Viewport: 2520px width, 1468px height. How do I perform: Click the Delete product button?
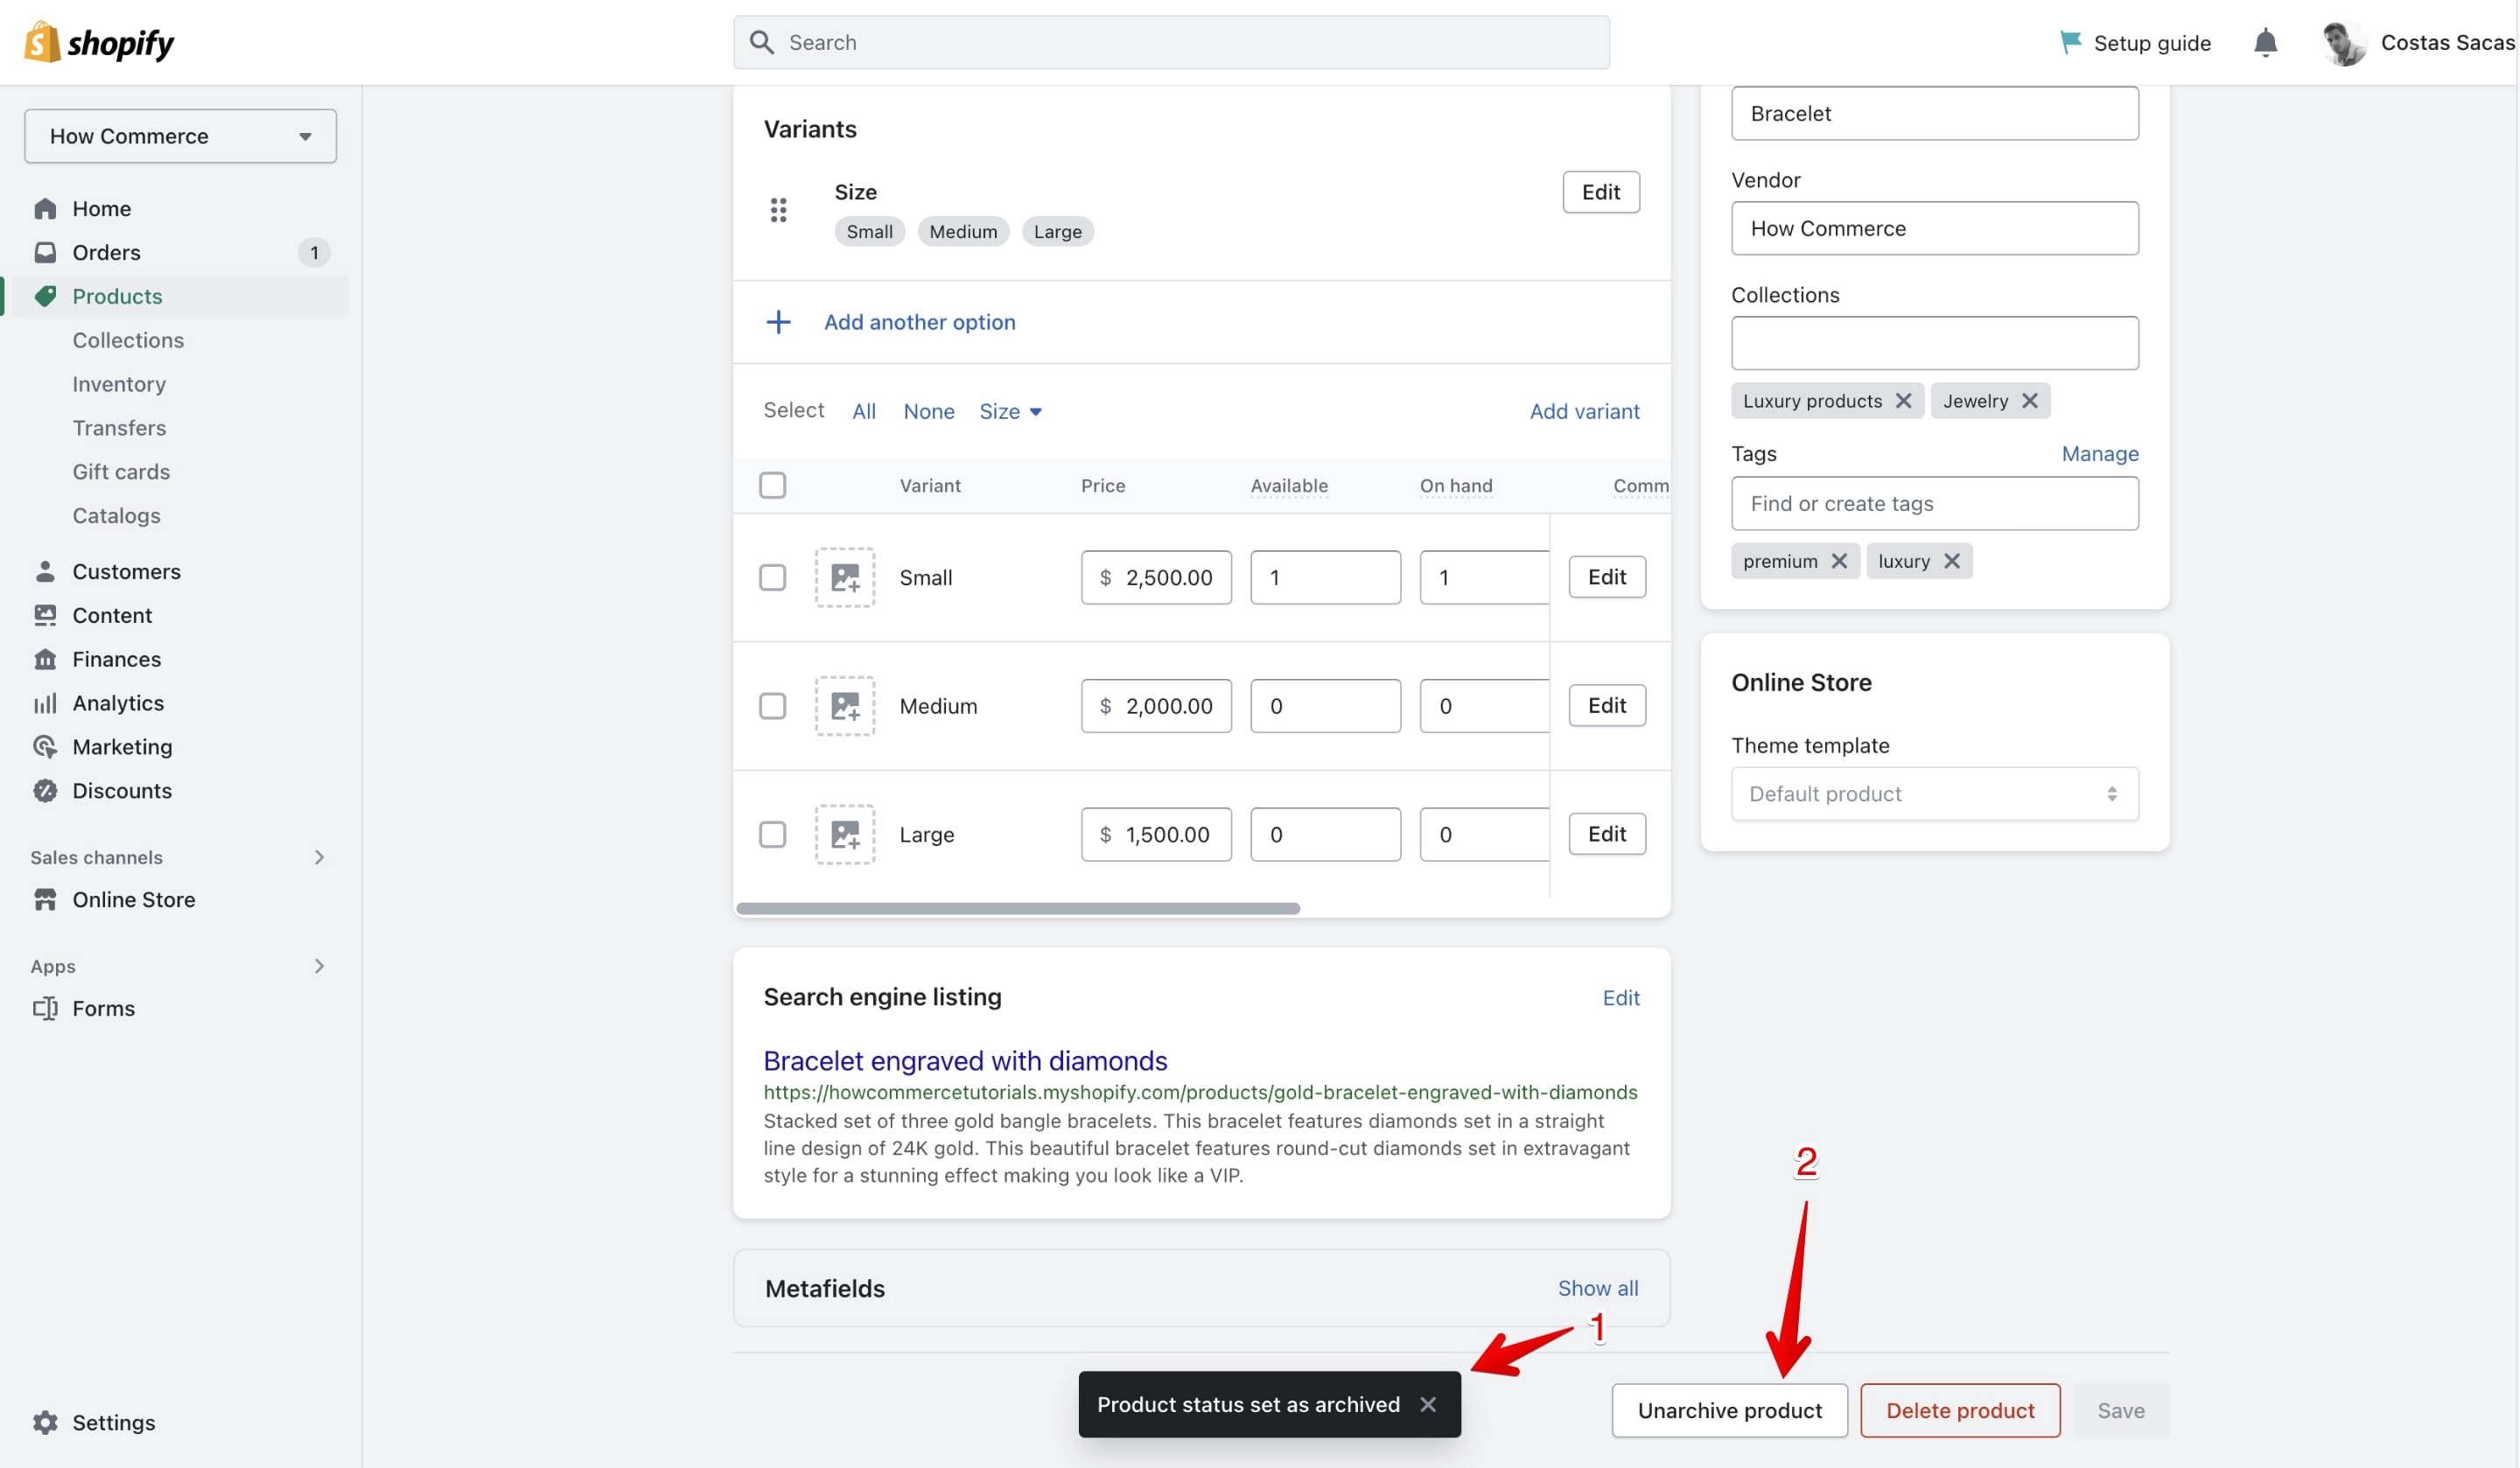[x=1960, y=1410]
